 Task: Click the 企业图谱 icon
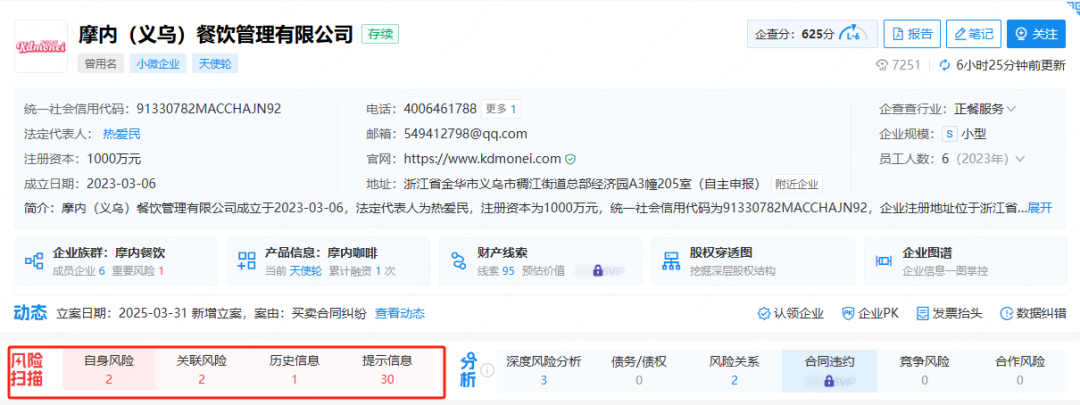point(884,262)
